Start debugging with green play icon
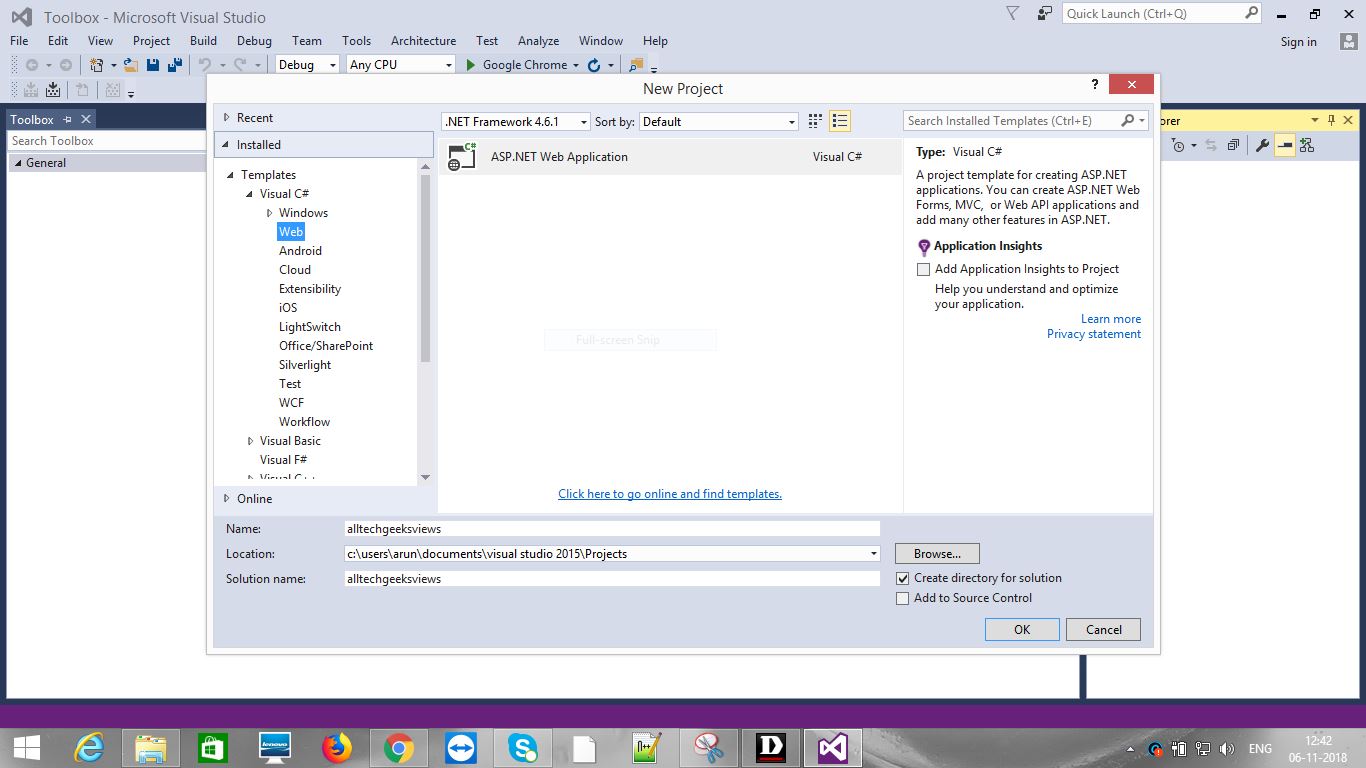Image resolution: width=1366 pixels, height=768 pixels. pos(472,65)
